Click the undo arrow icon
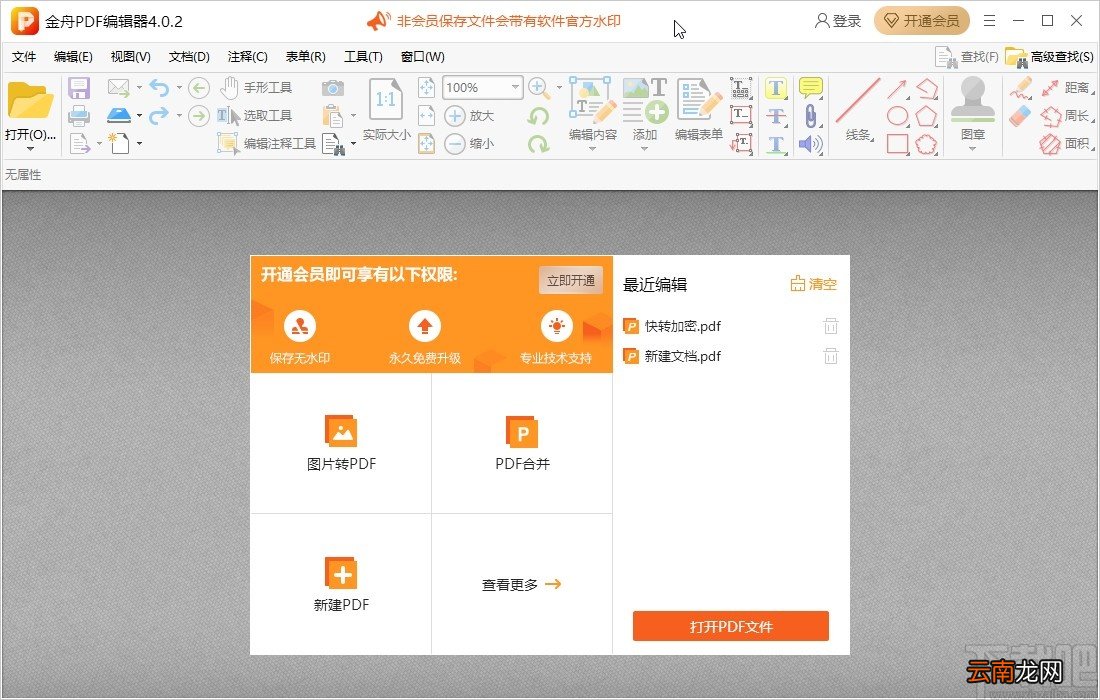The height and width of the screenshot is (700, 1100). pyautogui.click(x=159, y=88)
